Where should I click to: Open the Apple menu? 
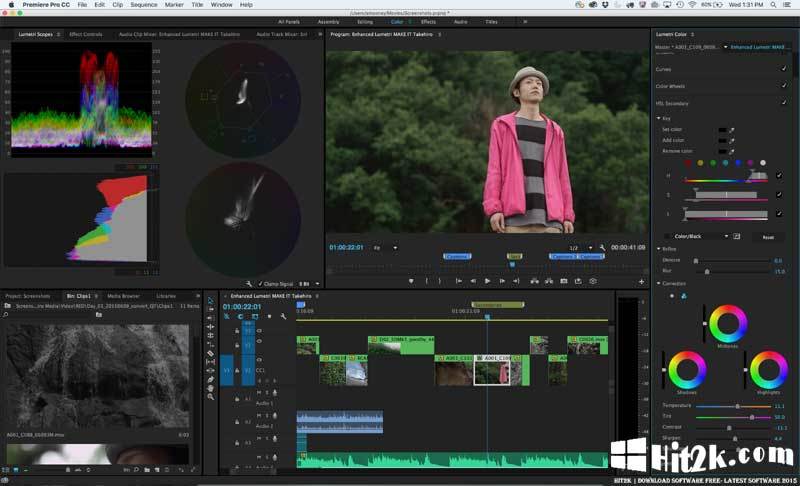[x=11, y=5]
